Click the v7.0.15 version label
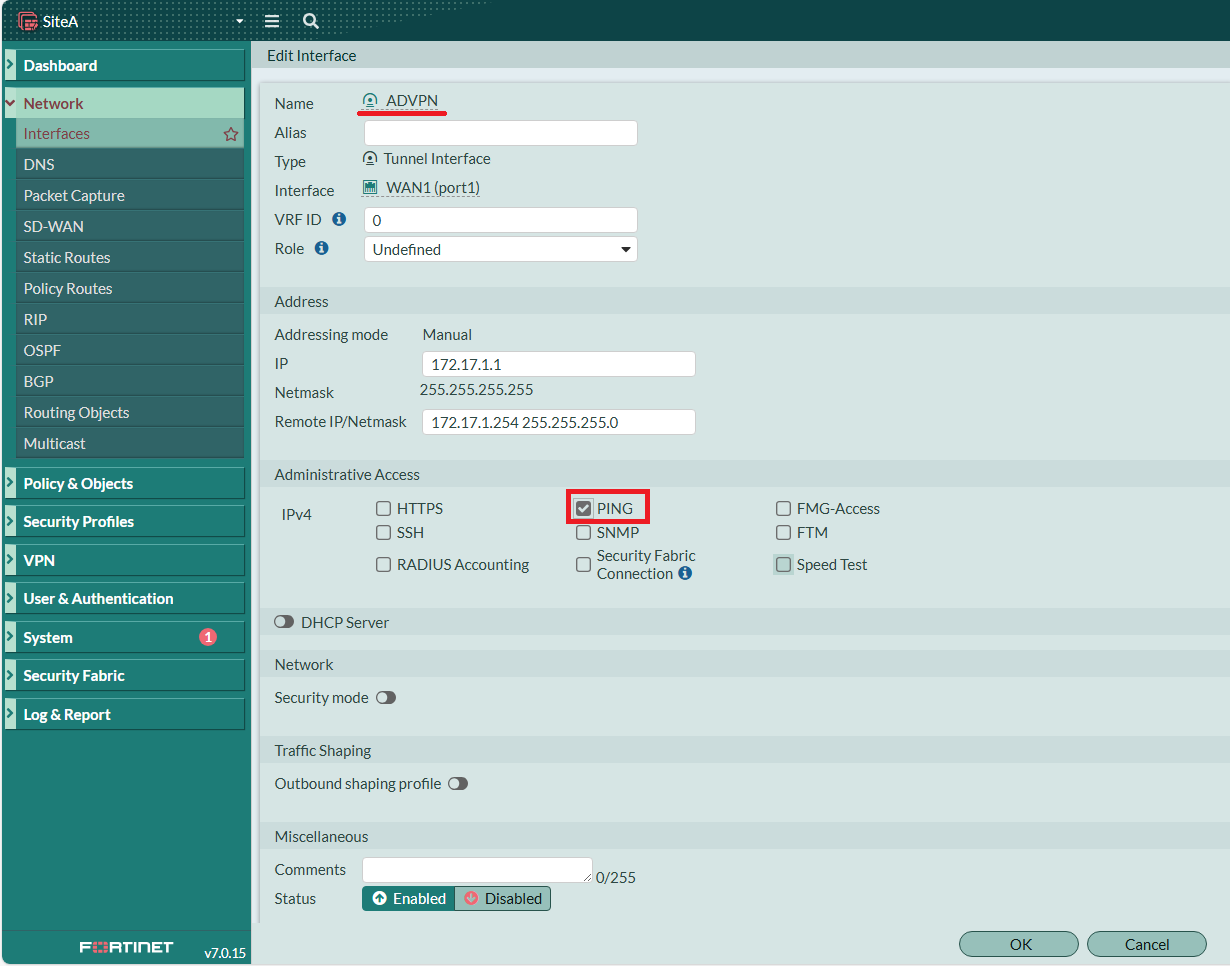Screen dimensions: 1230x966 225,953
